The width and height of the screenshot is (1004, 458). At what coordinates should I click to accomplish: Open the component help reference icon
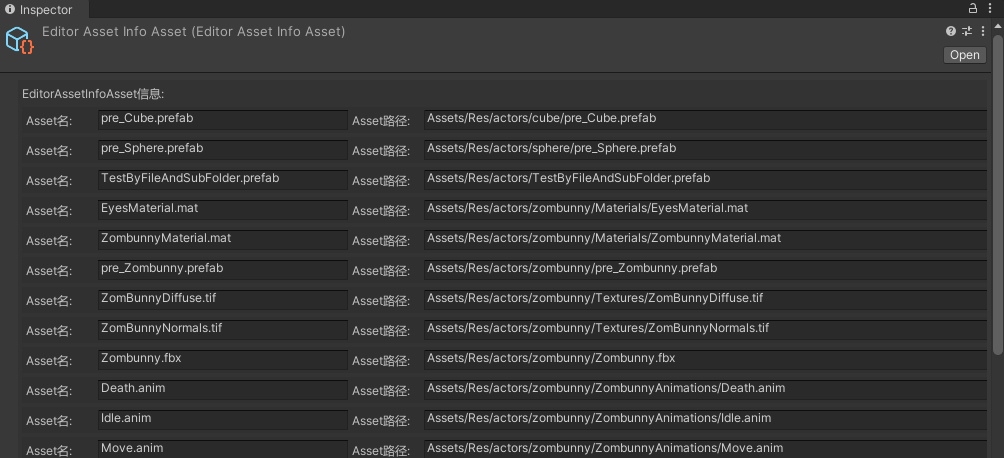[x=950, y=31]
